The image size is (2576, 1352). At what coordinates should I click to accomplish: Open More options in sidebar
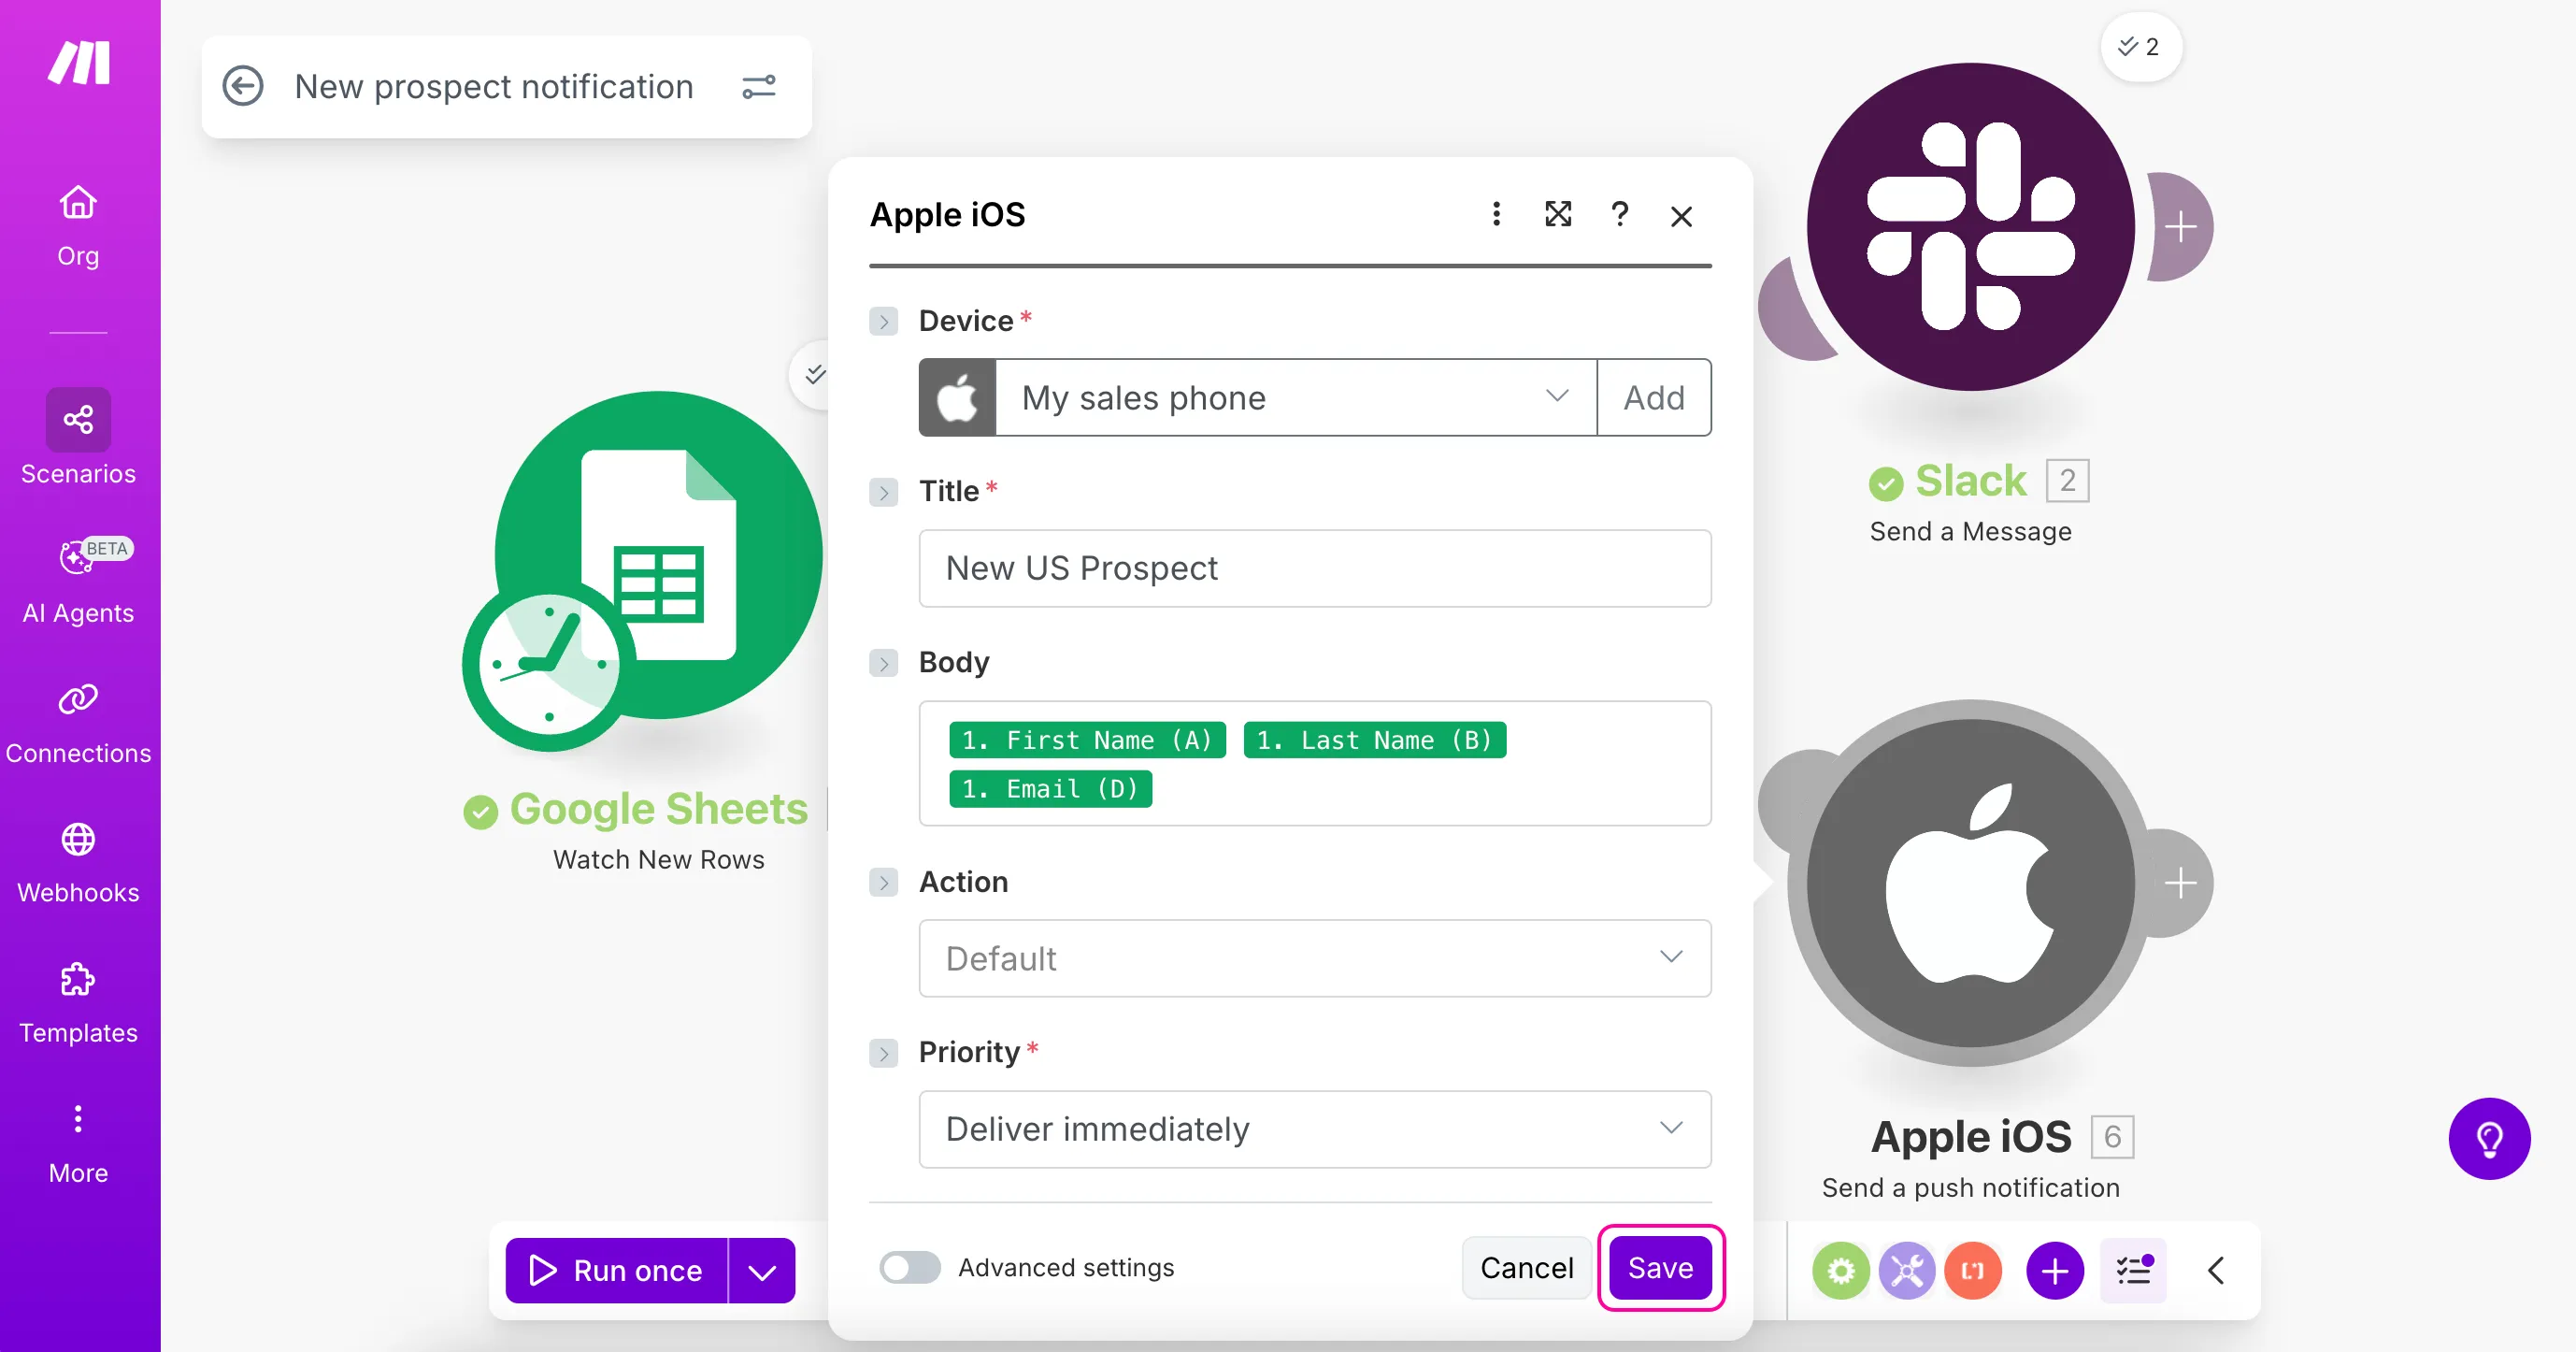pos(78,1144)
